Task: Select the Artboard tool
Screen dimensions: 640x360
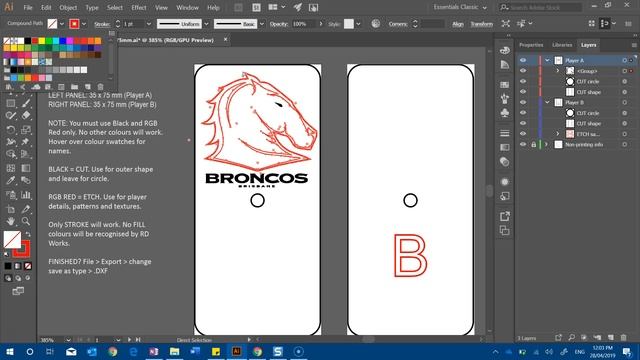Action: [x=11, y=209]
